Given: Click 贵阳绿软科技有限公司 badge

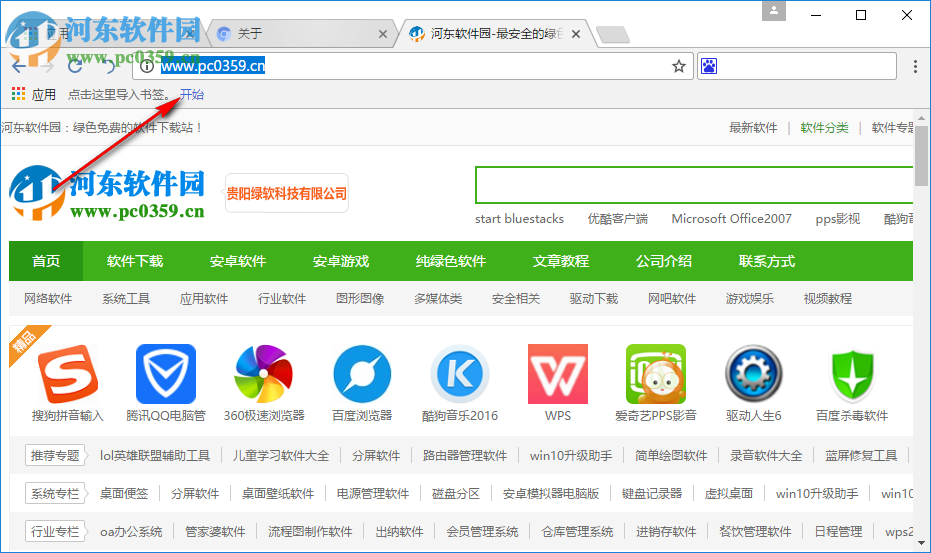Looking at the screenshot, I should (287, 193).
